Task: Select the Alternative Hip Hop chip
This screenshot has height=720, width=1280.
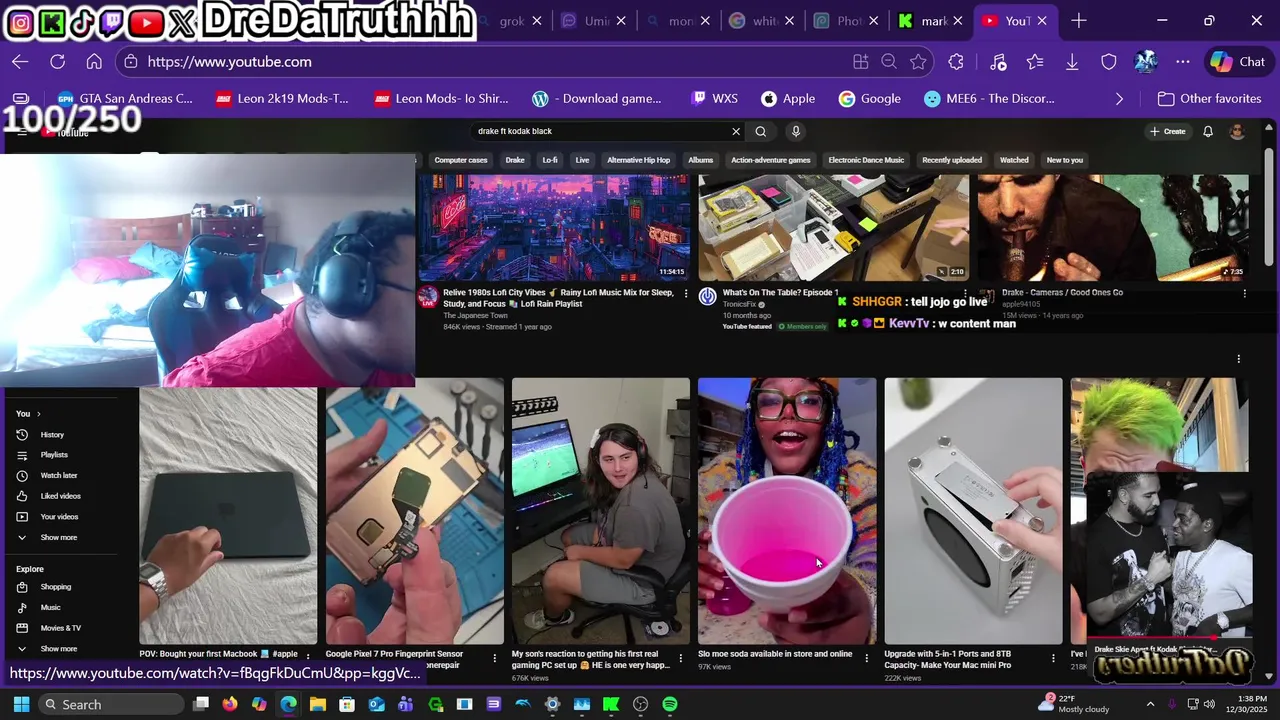Action: (638, 160)
